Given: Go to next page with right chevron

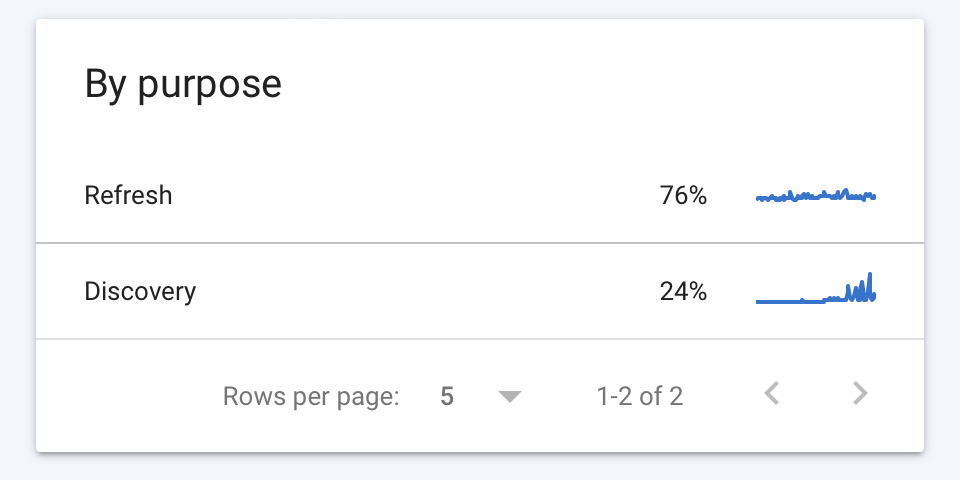Looking at the screenshot, I should (861, 393).
